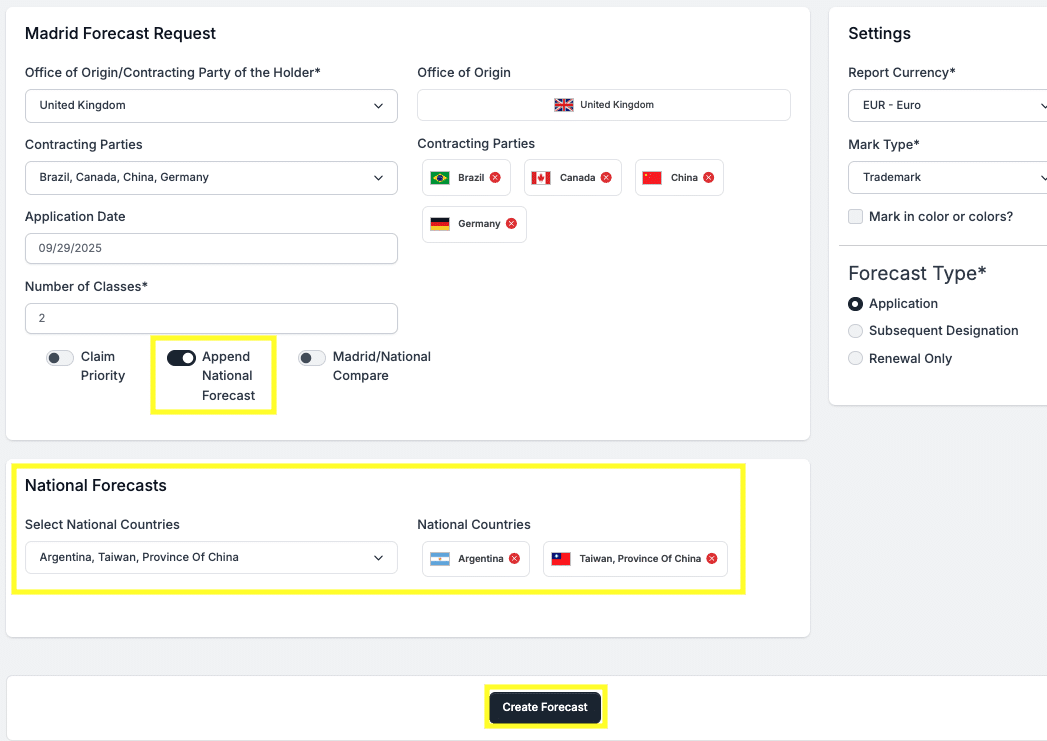This screenshot has width=1047, height=741.
Task: Enable the Claim Priority toggle
Action: pos(60,358)
